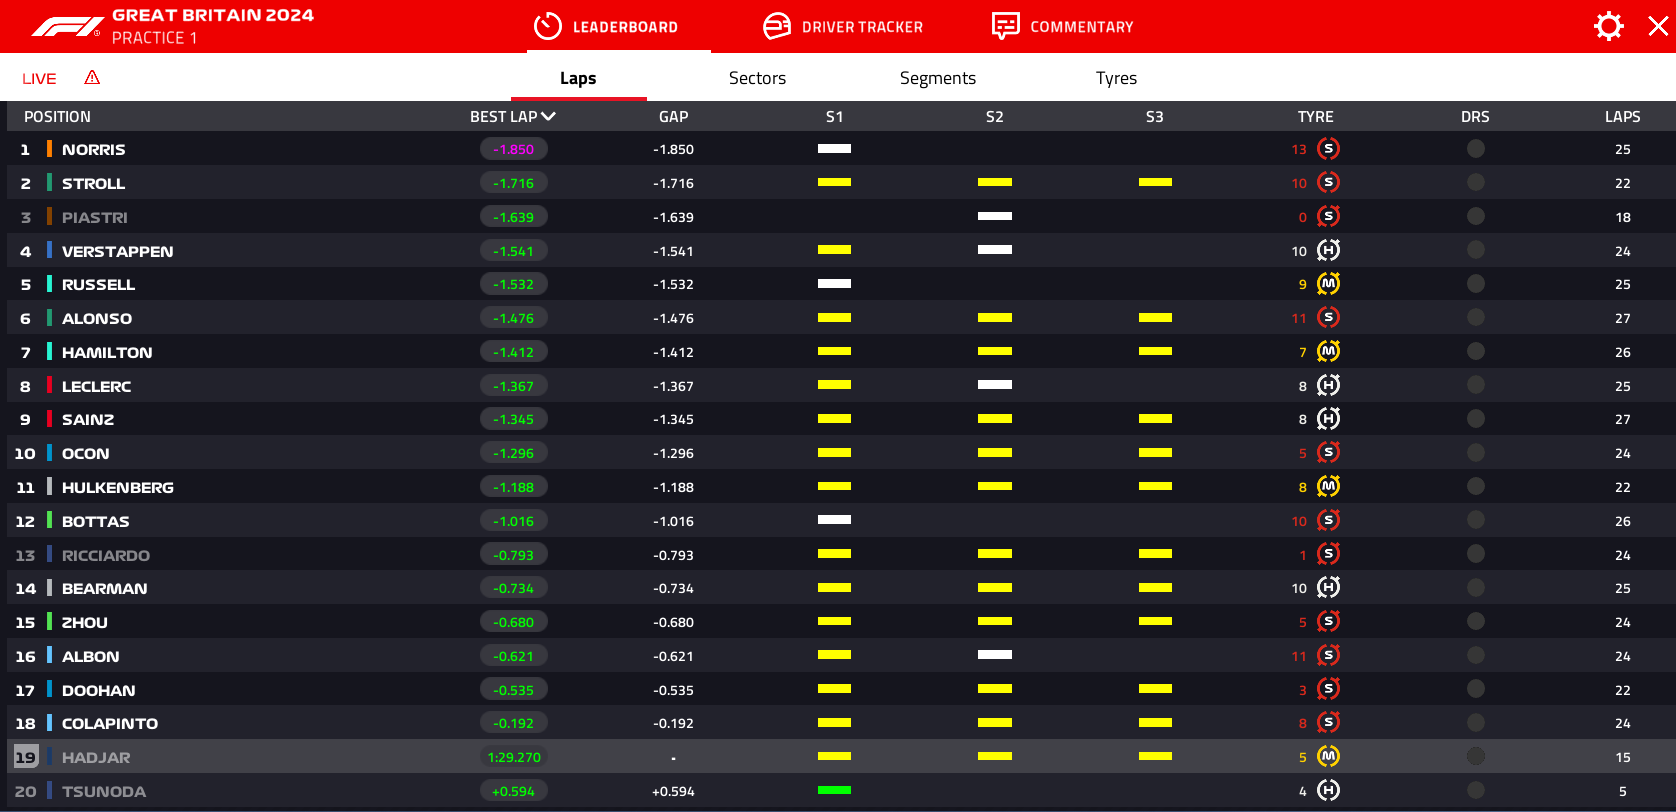This screenshot has height=812, width=1676.
Task: Click the Commentary speech bubble icon
Action: (x=1005, y=26)
